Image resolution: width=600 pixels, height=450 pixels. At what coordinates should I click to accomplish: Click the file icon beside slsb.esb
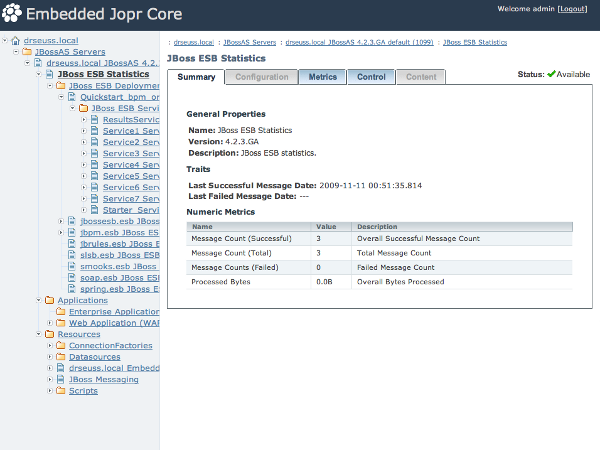(x=72, y=255)
